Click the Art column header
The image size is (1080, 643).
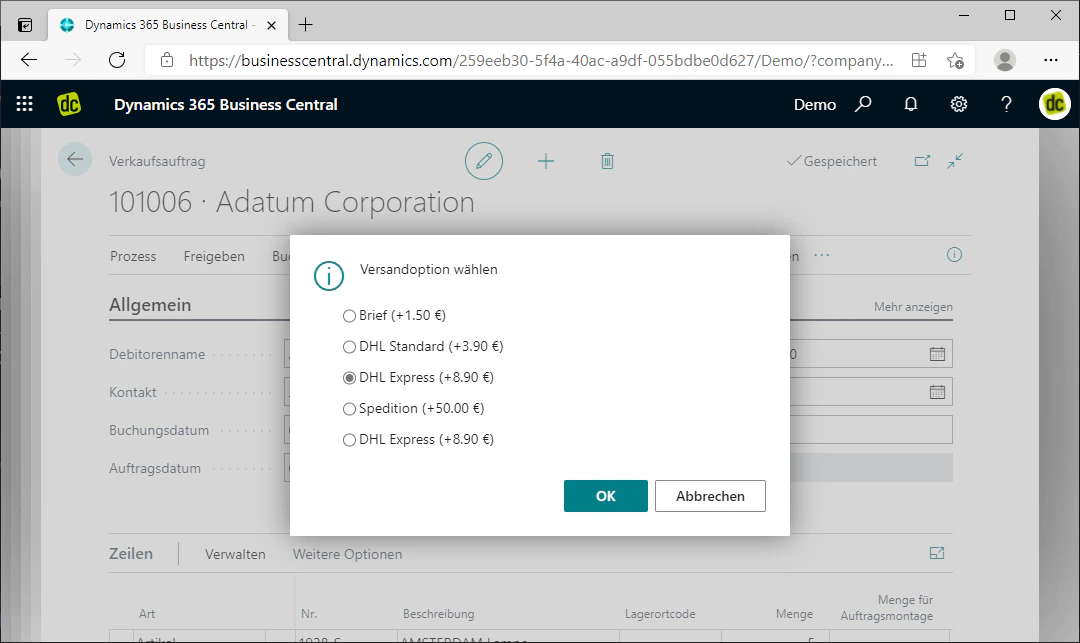click(147, 614)
